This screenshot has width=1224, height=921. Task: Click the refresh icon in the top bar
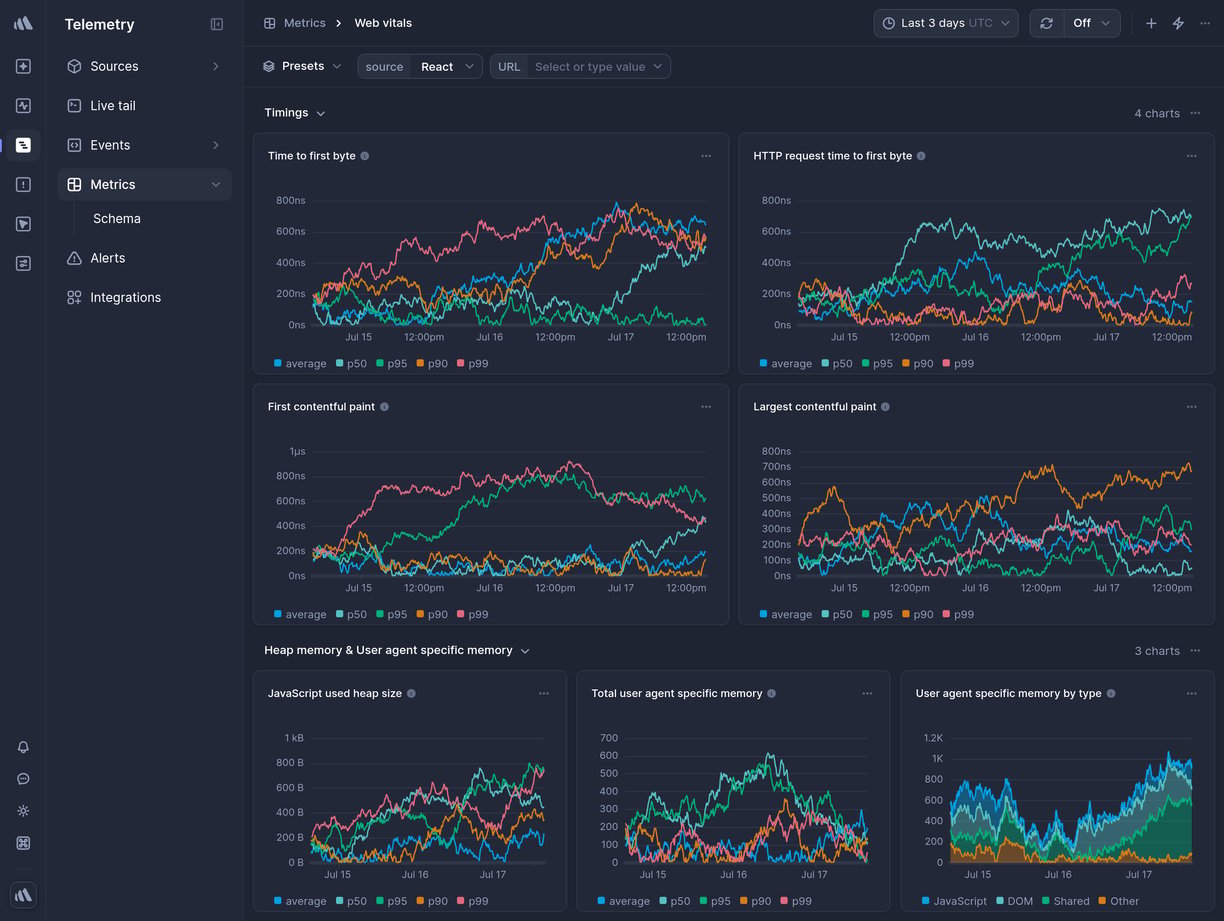coord(1046,23)
